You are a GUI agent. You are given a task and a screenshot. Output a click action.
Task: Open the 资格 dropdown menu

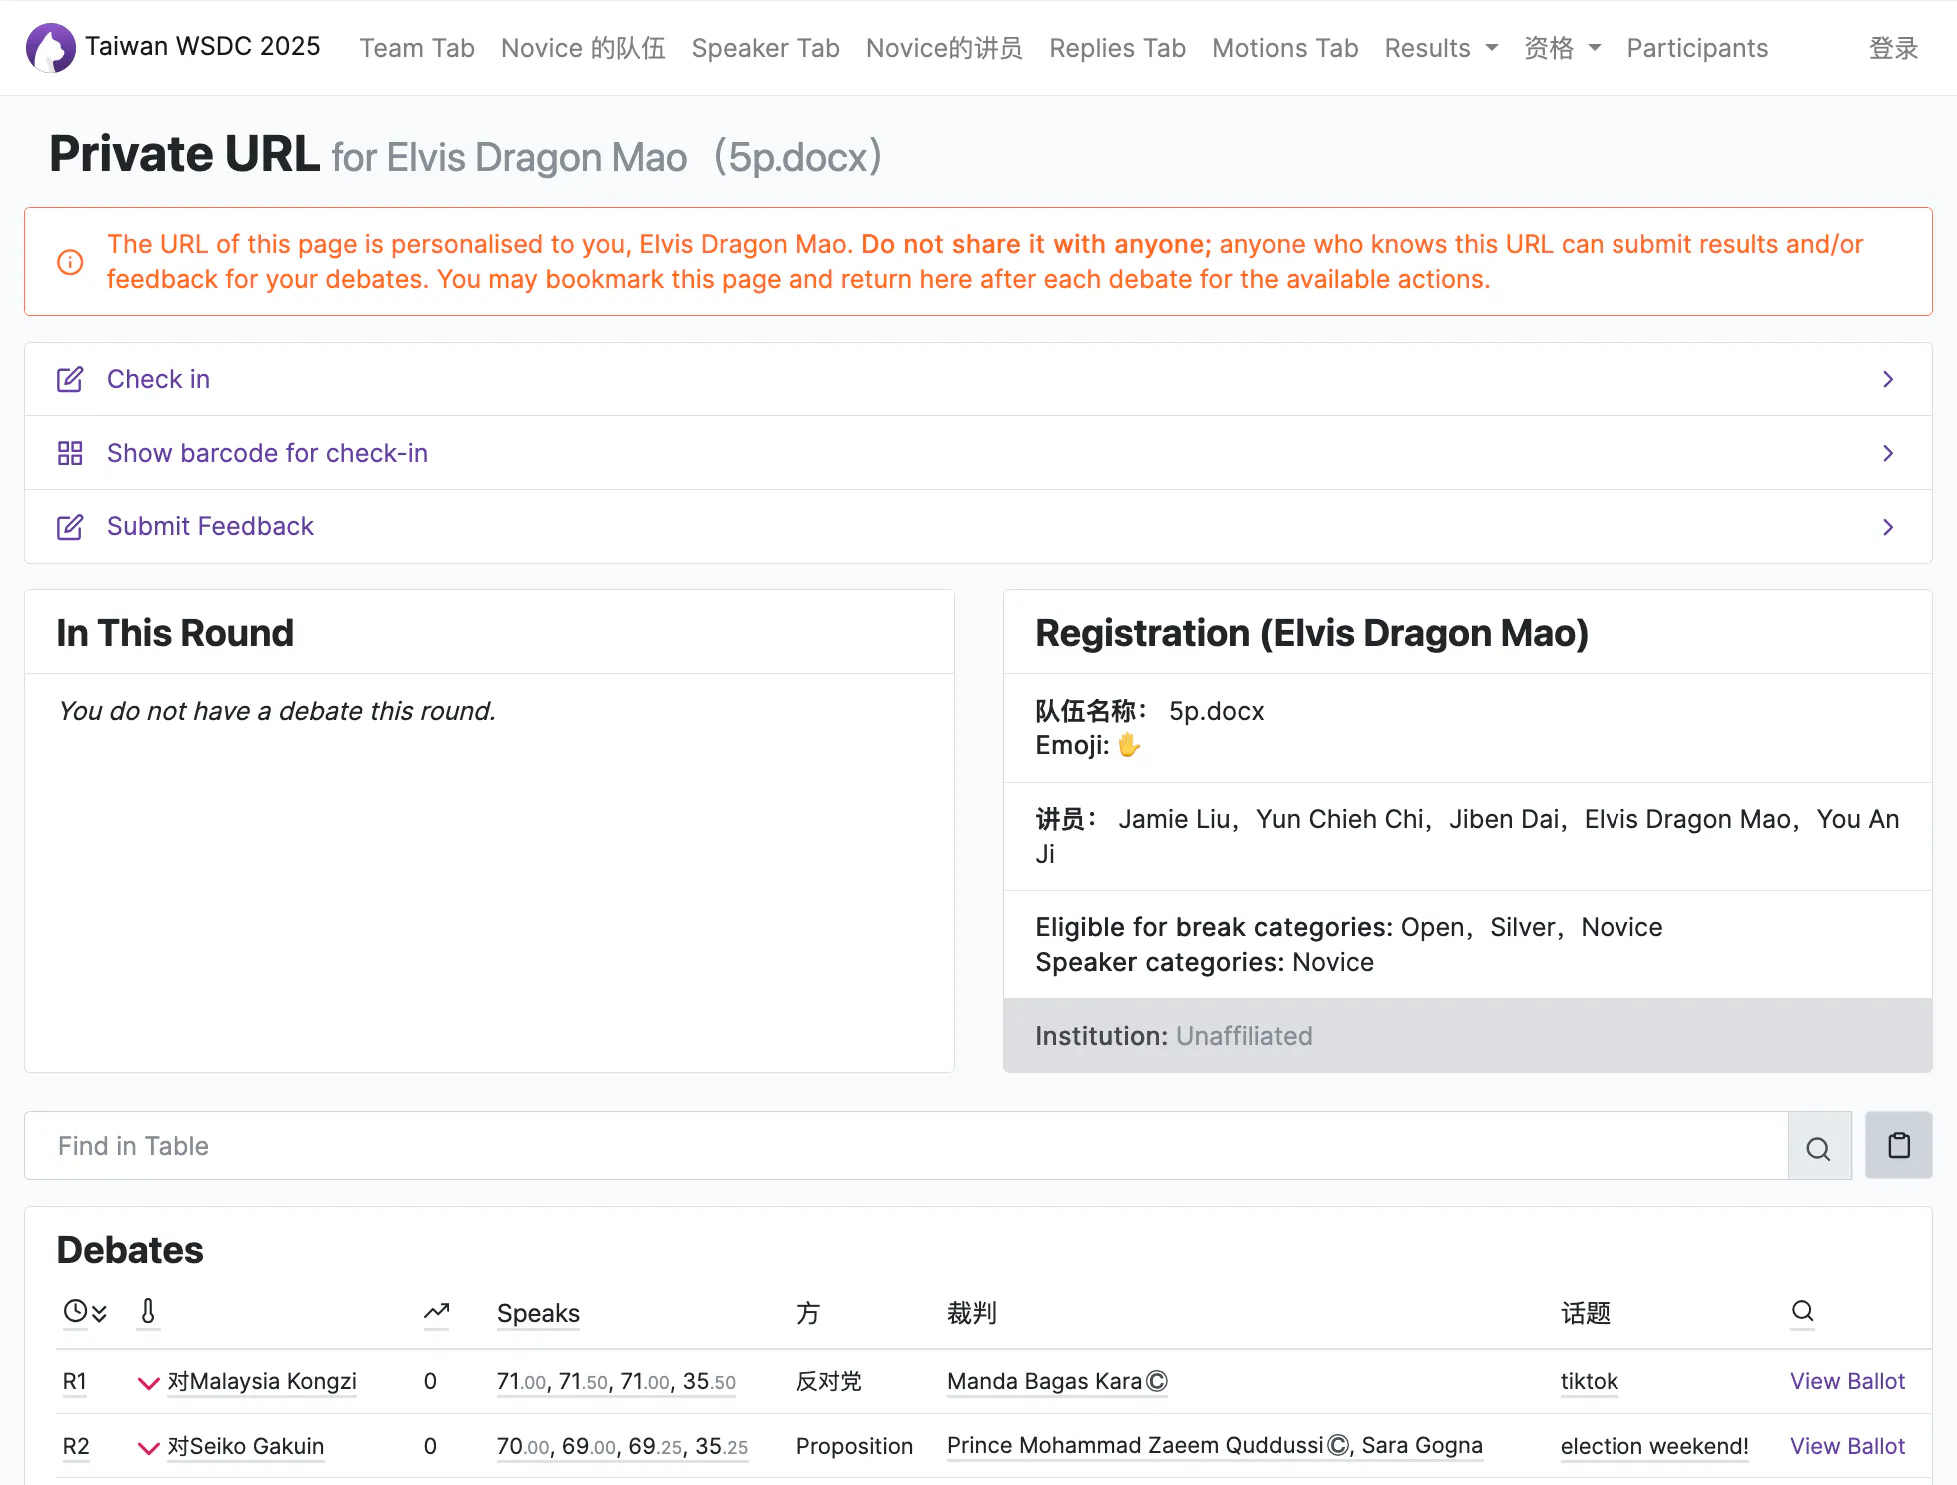pos(1562,48)
